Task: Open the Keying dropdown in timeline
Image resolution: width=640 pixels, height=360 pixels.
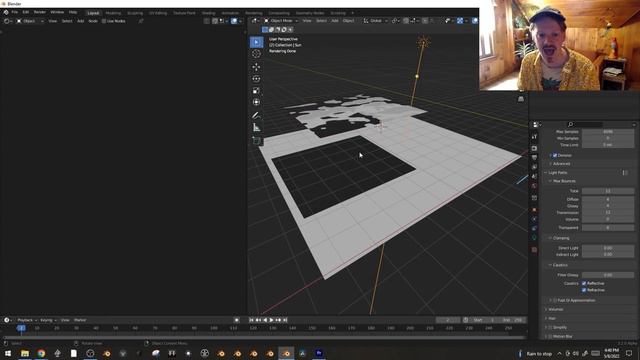Action: coord(48,320)
